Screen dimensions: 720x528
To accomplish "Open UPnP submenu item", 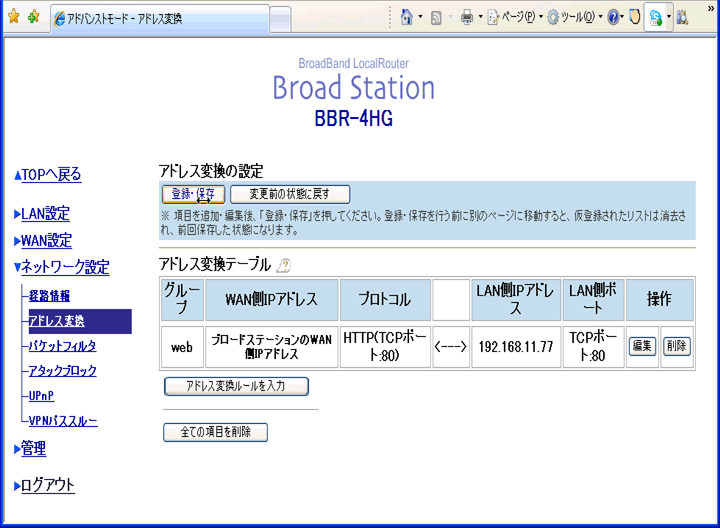I will tap(41, 395).
